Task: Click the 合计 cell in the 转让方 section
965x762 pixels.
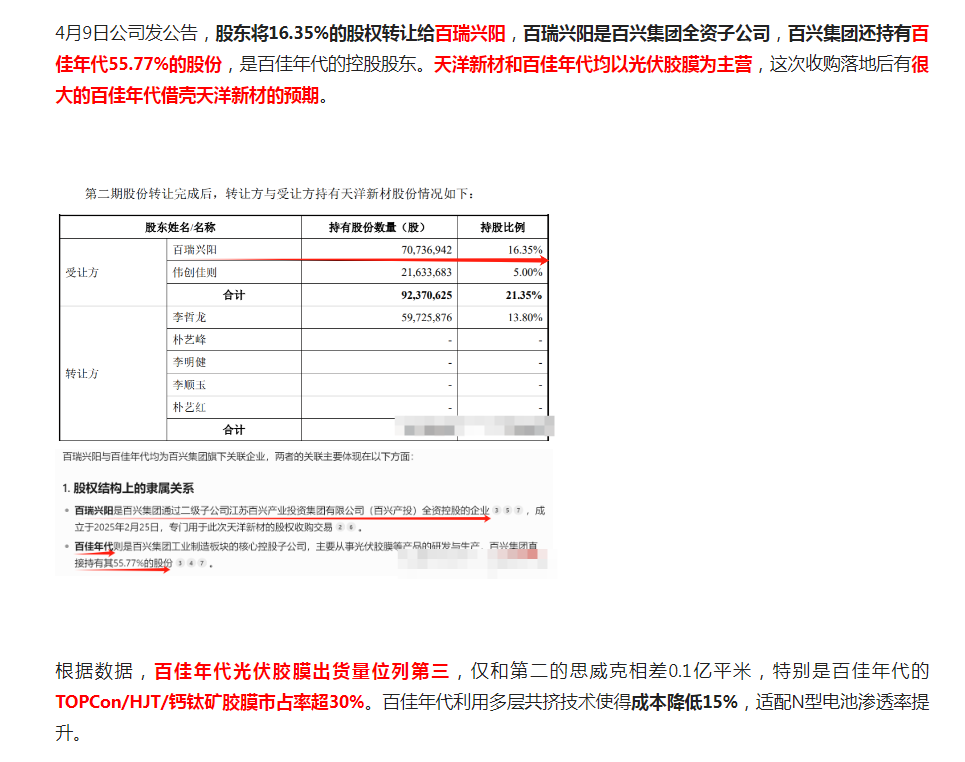Action: [234, 430]
